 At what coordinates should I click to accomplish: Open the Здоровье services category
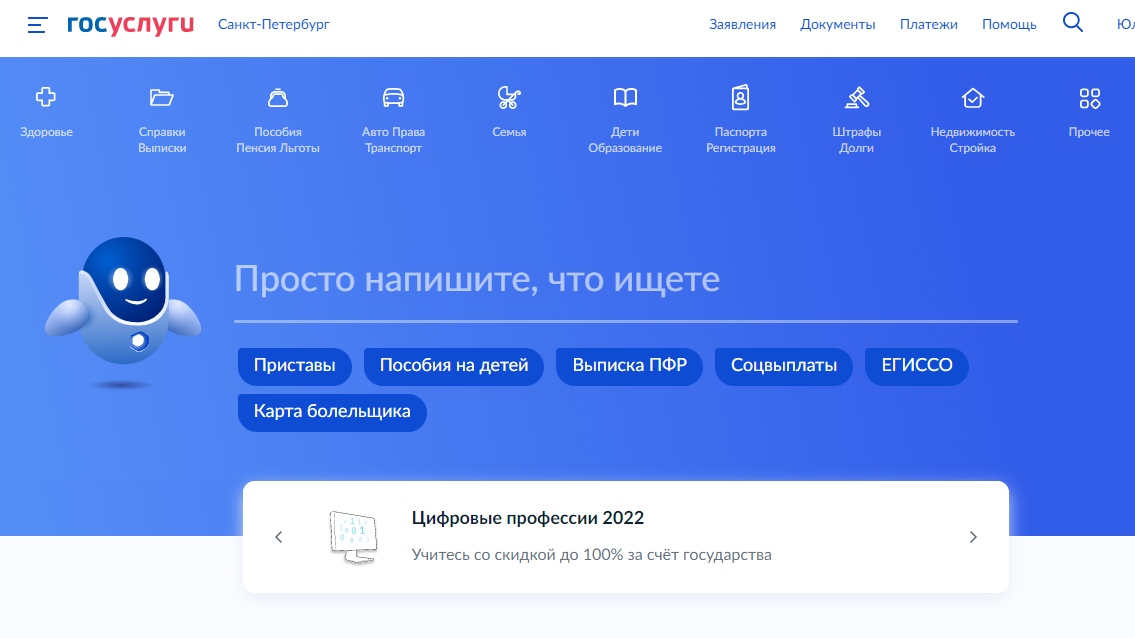[x=46, y=110]
